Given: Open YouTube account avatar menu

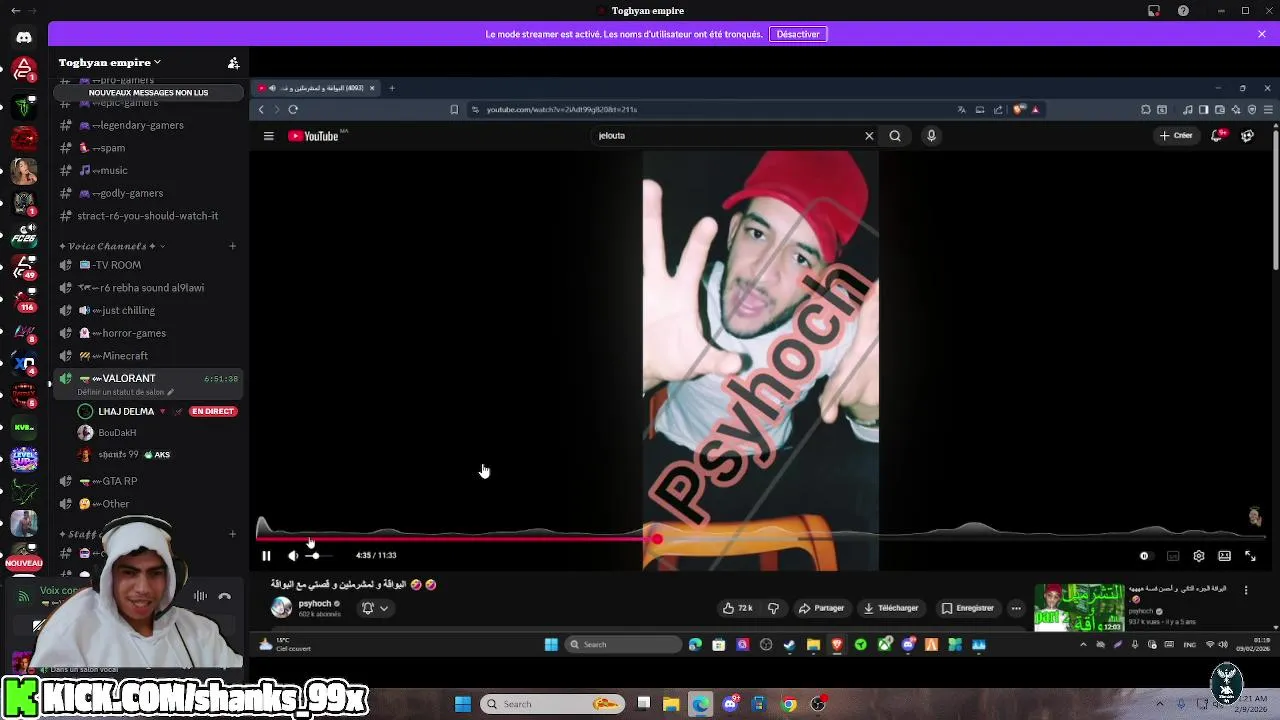Looking at the screenshot, I should tap(1247, 136).
